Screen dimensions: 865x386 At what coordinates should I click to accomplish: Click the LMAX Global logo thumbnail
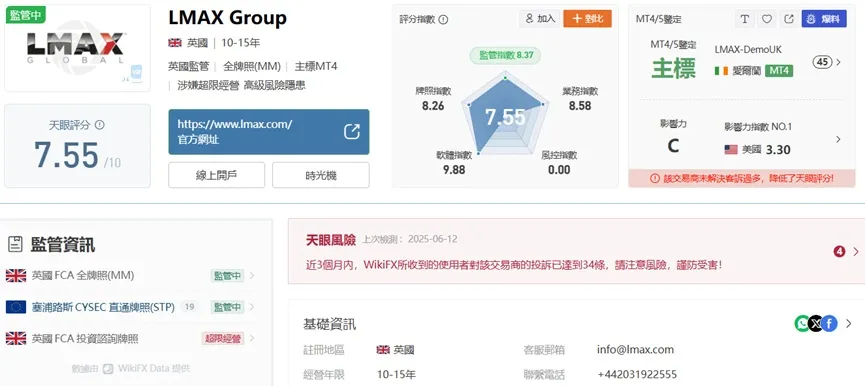click(x=77, y=48)
